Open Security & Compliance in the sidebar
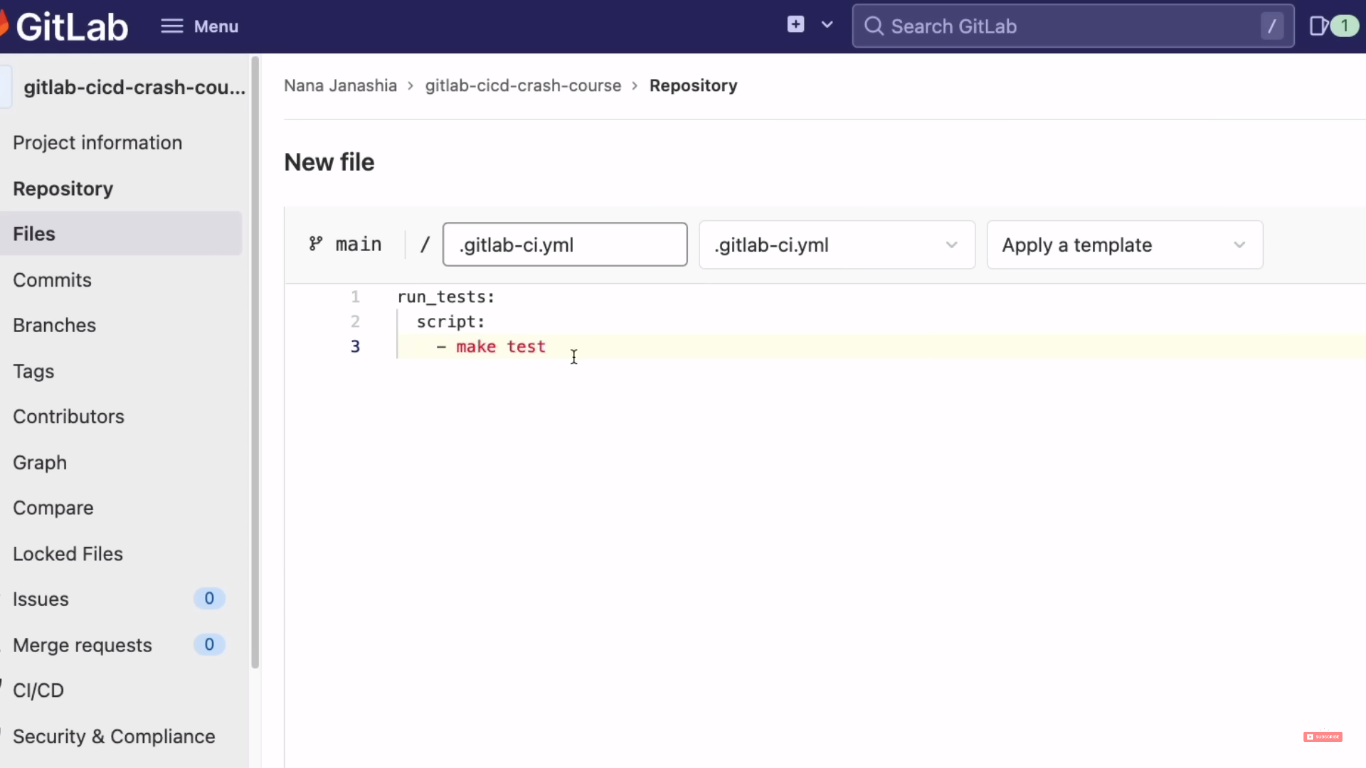Screen dimensions: 1366x768 113,736
